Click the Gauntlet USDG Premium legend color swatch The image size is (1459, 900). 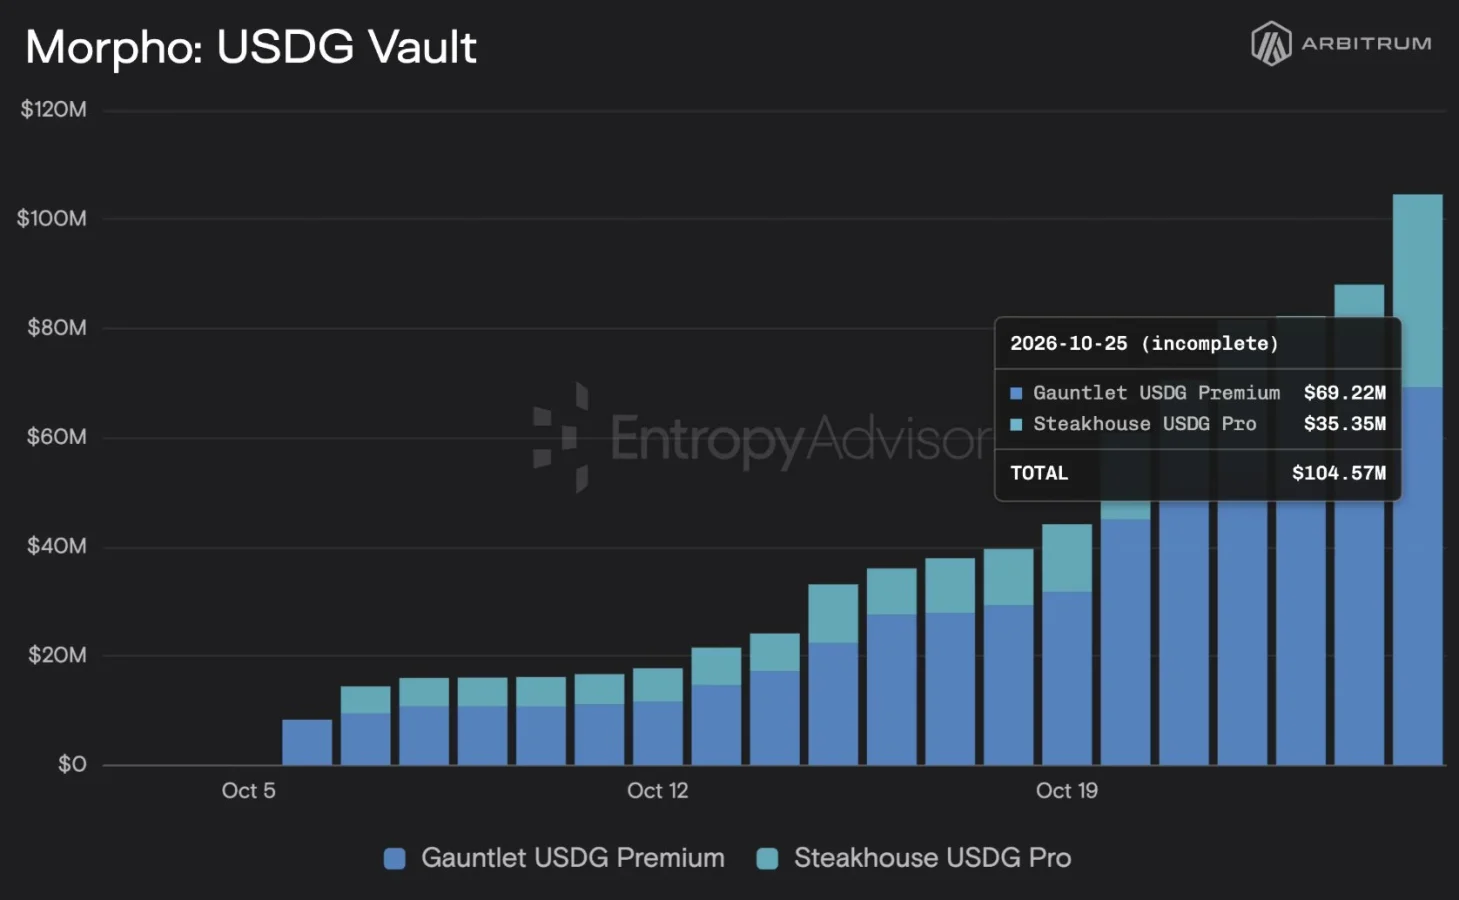395,858
